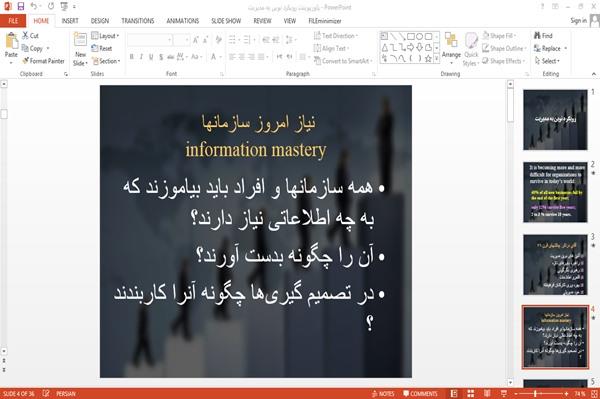Click the Select button in Editing group
Image resolution: width=600 pixels, height=399 pixels.
547,61
